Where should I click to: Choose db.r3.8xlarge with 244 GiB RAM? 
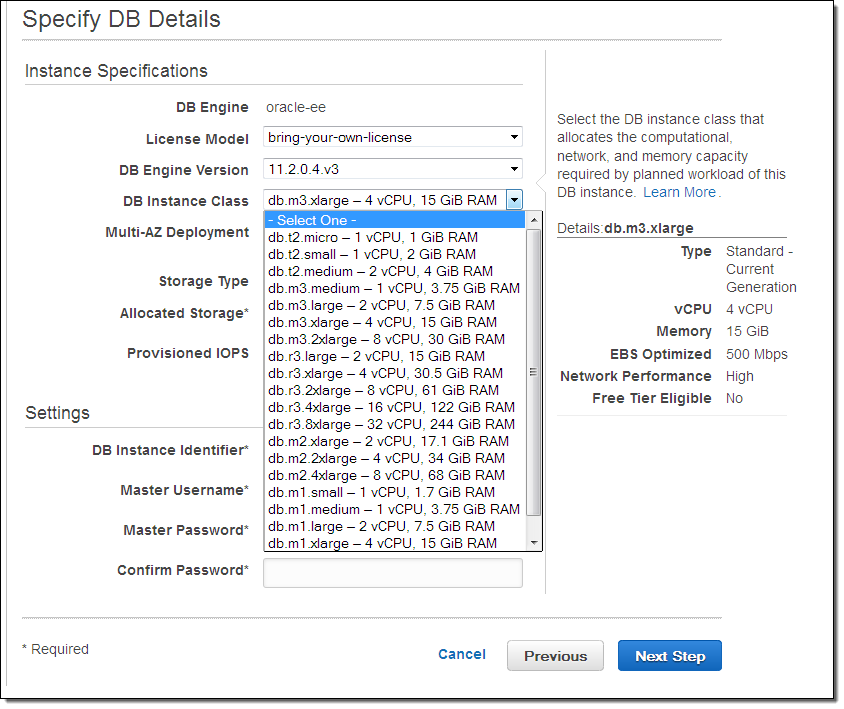(391, 424)
